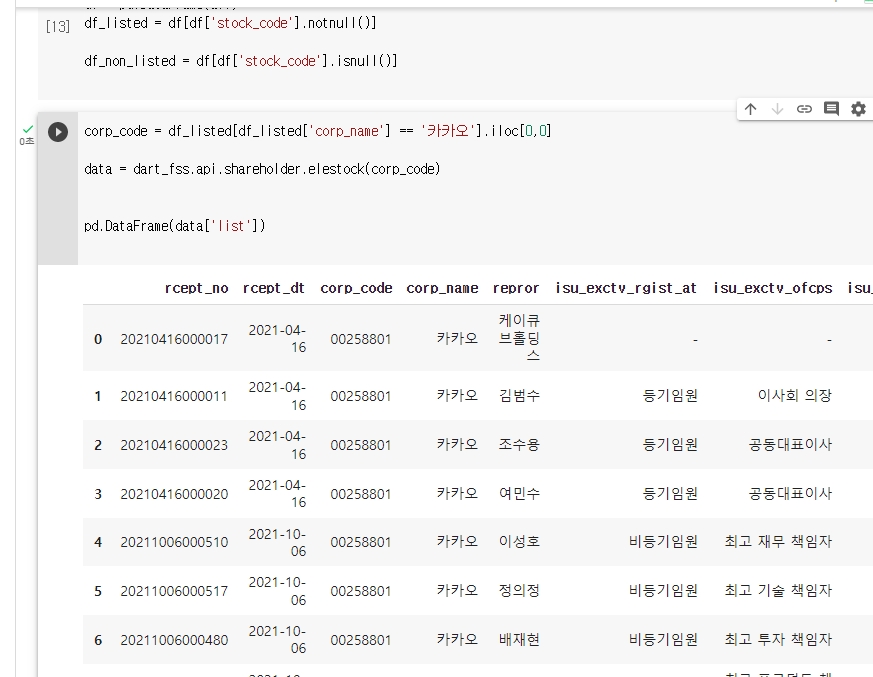Click position cell 이사회 의장
The height and width of the screenshot is (677, 873).
pos(794,396)
